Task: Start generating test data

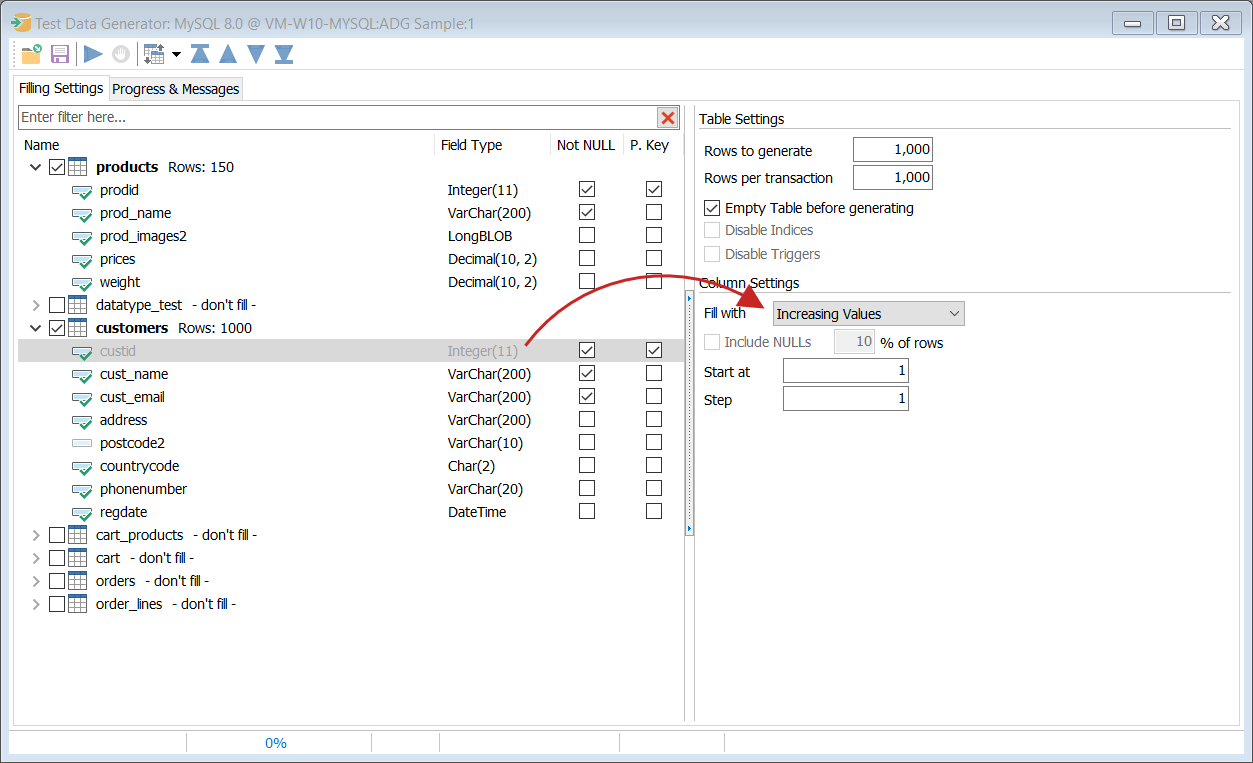Action: [x=90, y=54]
